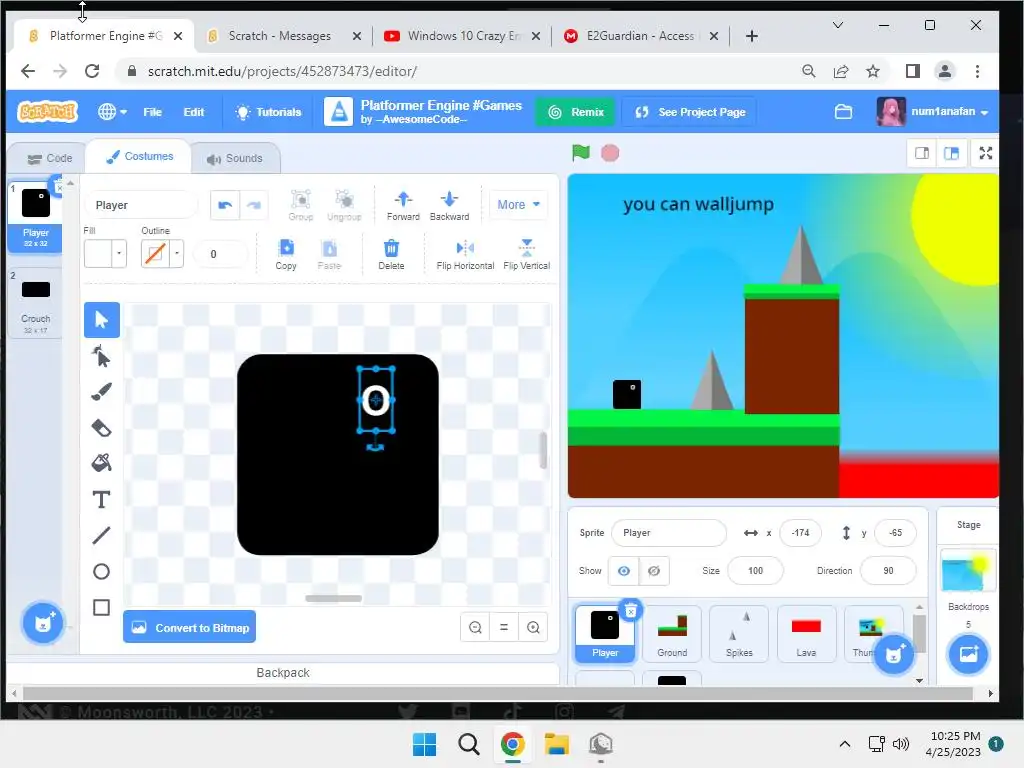Switch to the Sounds tab
Screen dimensions: 1024x768
point(235,158)
